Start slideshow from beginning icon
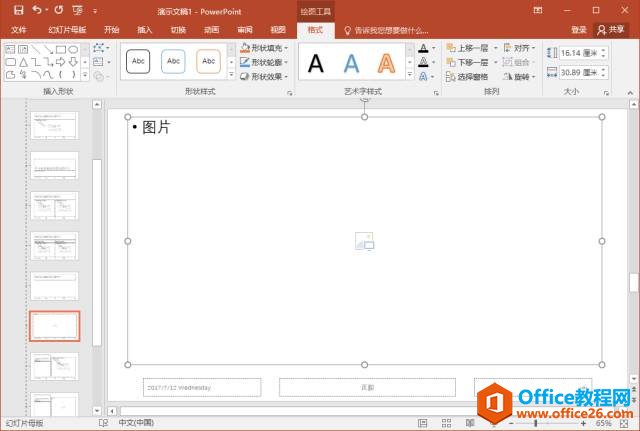 coord(77,10)
